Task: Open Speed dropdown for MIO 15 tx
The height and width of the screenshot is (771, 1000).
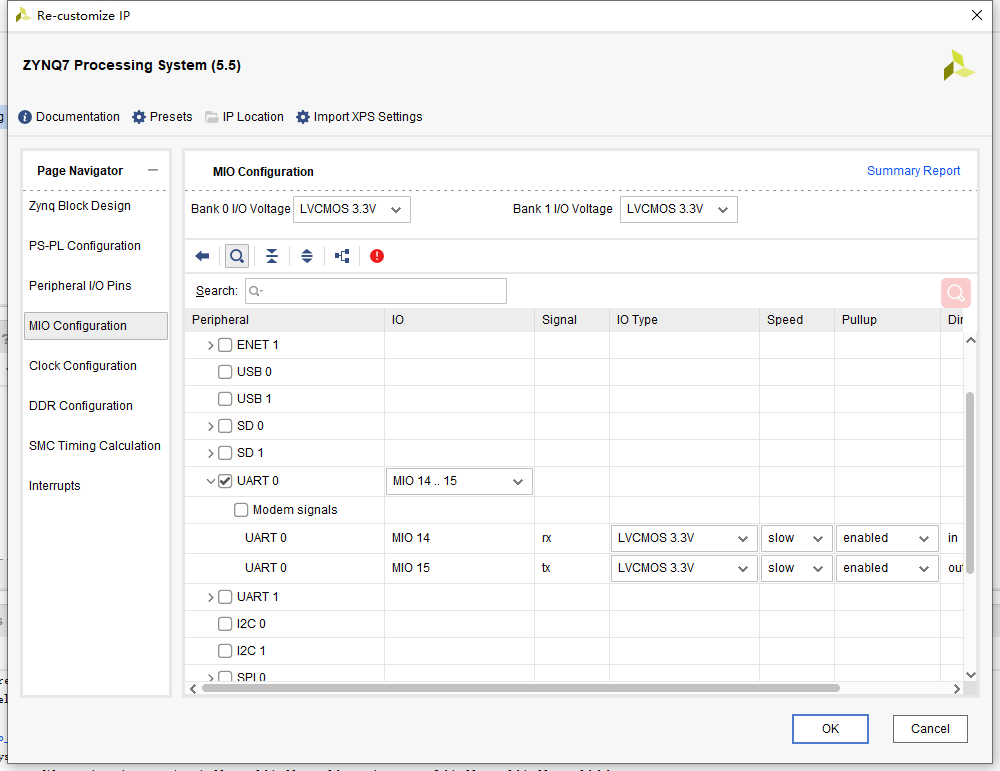Action: 797,568
